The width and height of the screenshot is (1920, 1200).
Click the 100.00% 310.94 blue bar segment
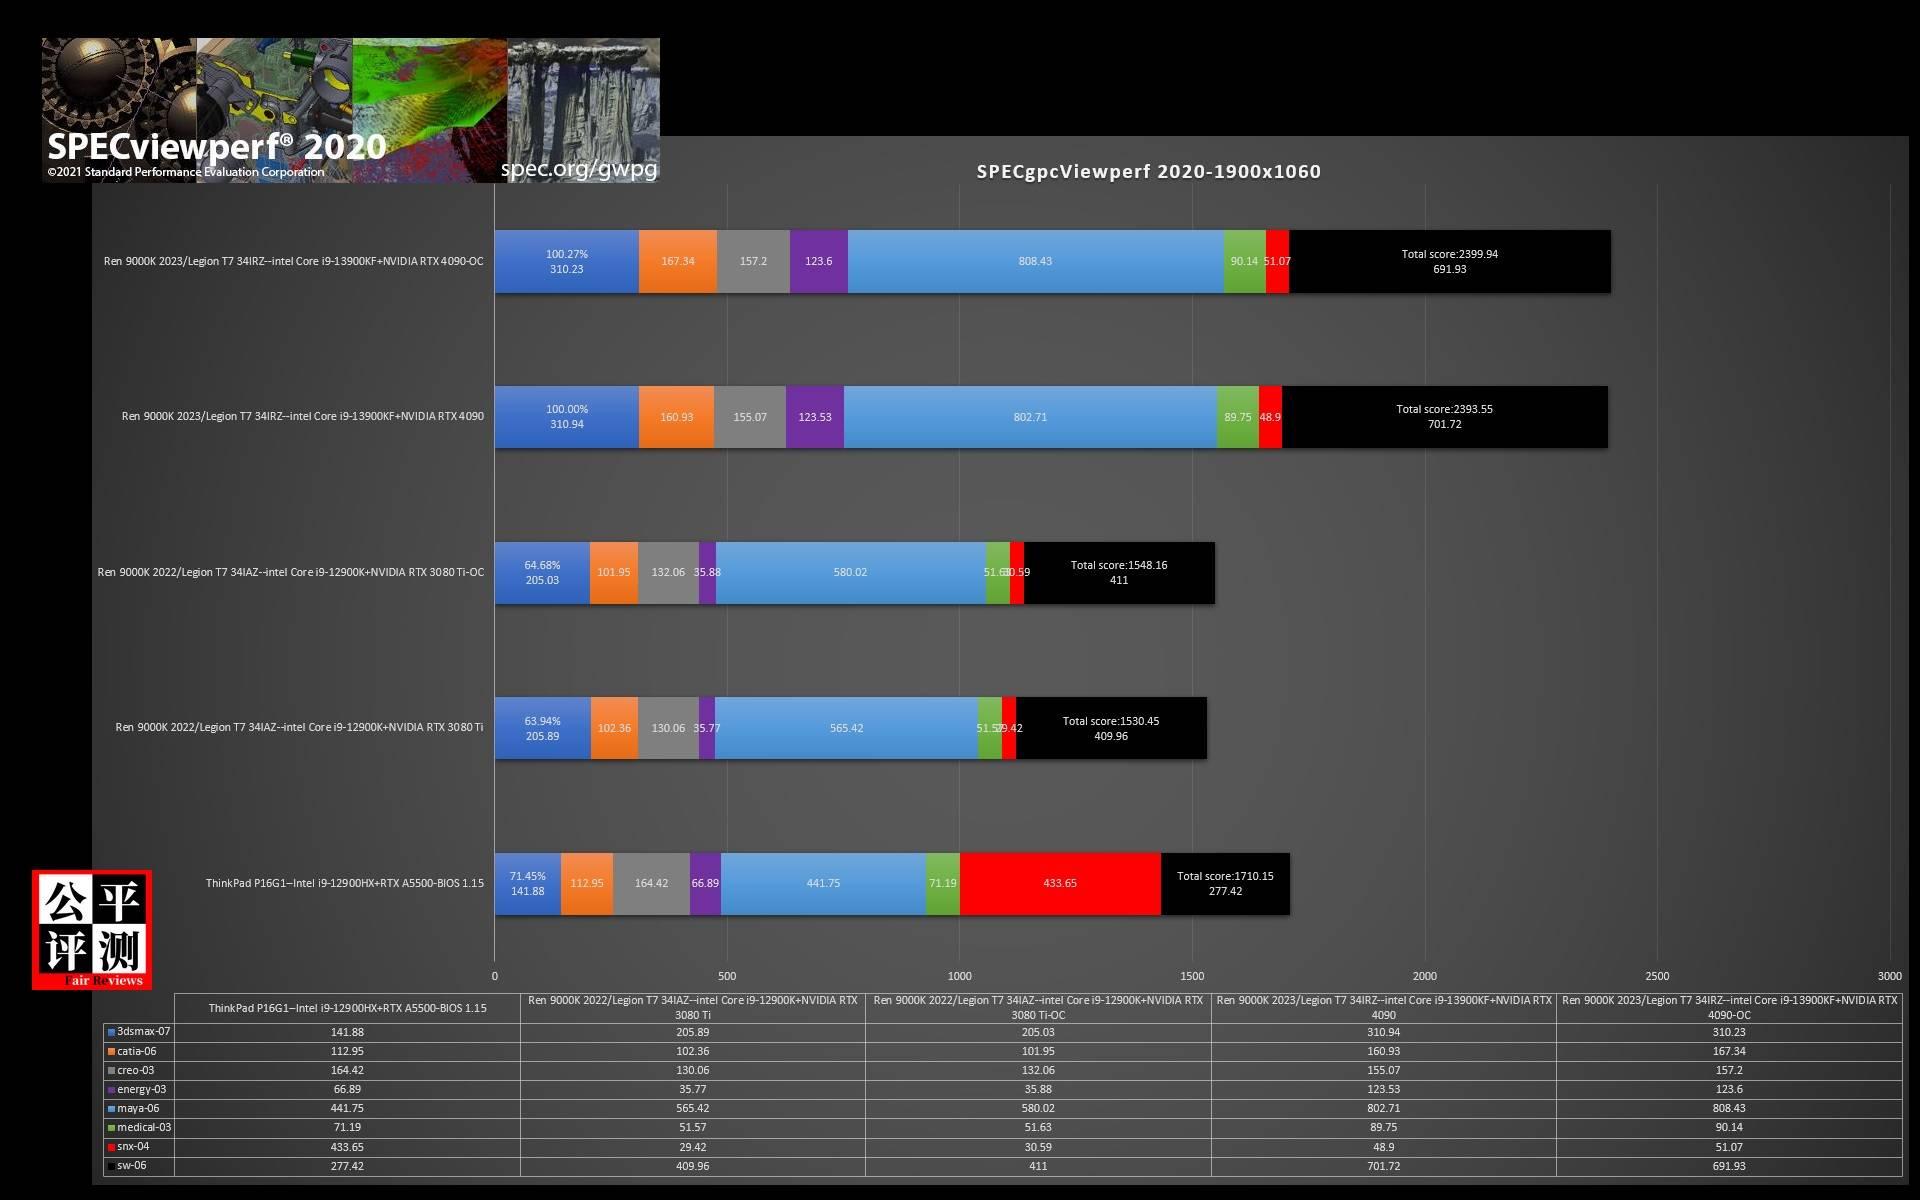566,417
